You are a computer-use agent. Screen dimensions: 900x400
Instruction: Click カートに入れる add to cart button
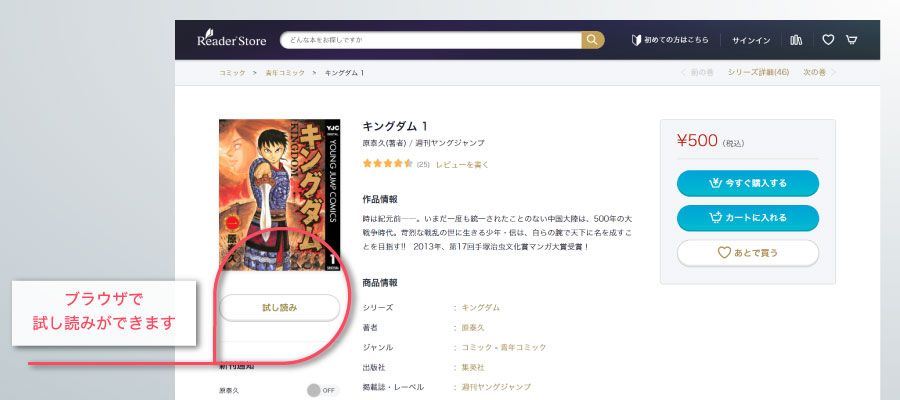(x=748, y=218)
